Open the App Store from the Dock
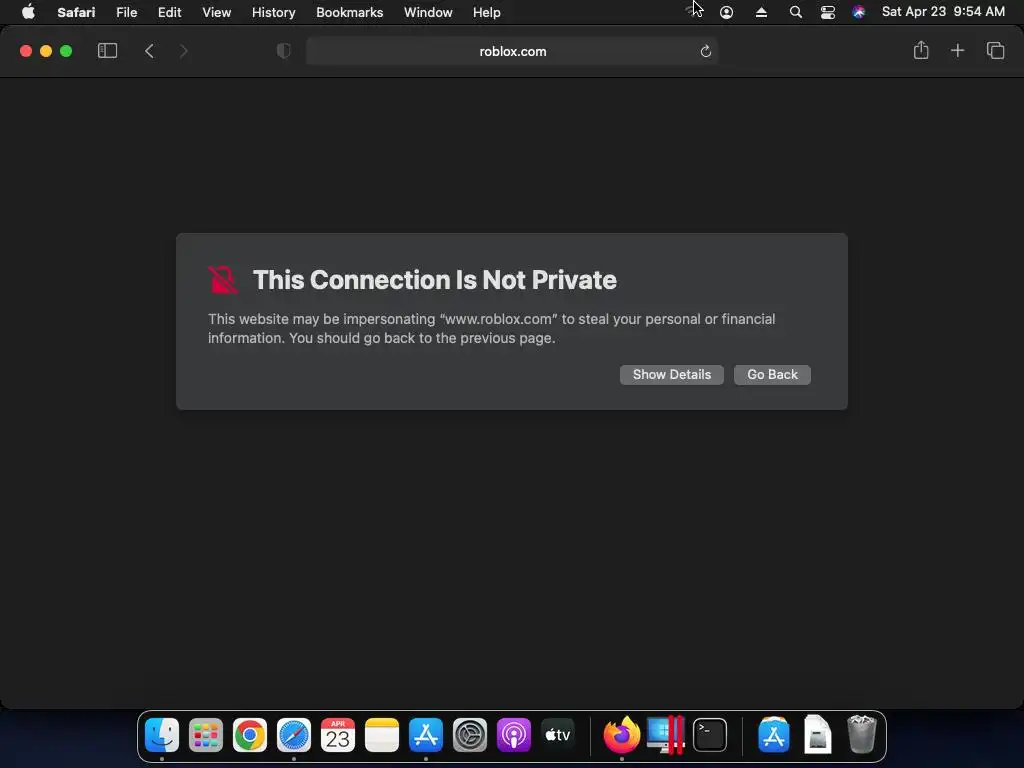 (x=426, y=735)
